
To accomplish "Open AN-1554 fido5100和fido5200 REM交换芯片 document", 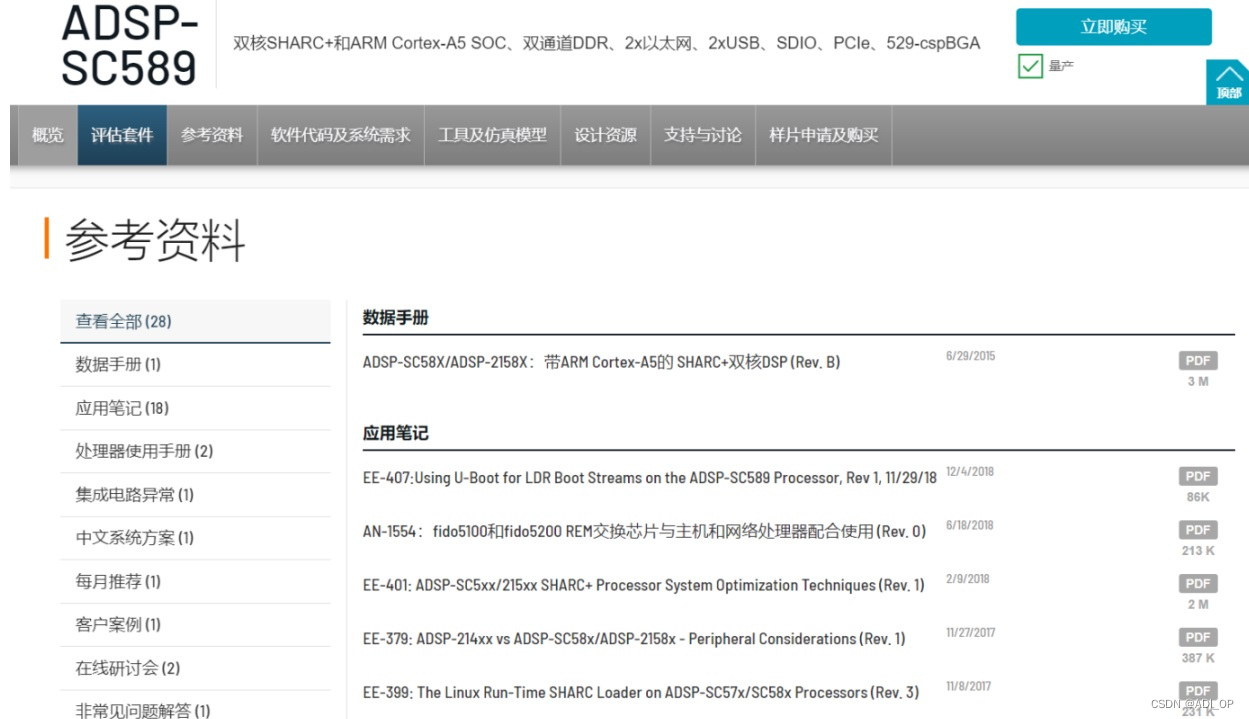I will 644,531.
